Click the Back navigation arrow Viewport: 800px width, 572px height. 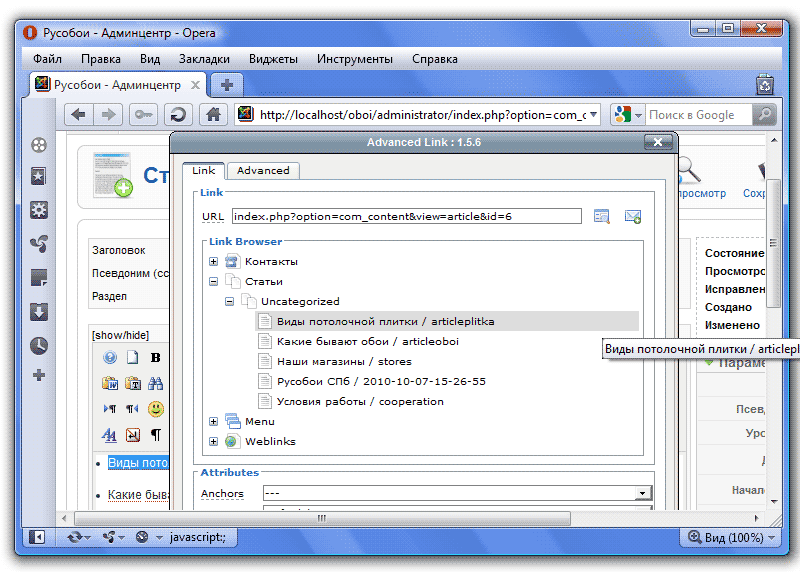[x=78, y=115]
